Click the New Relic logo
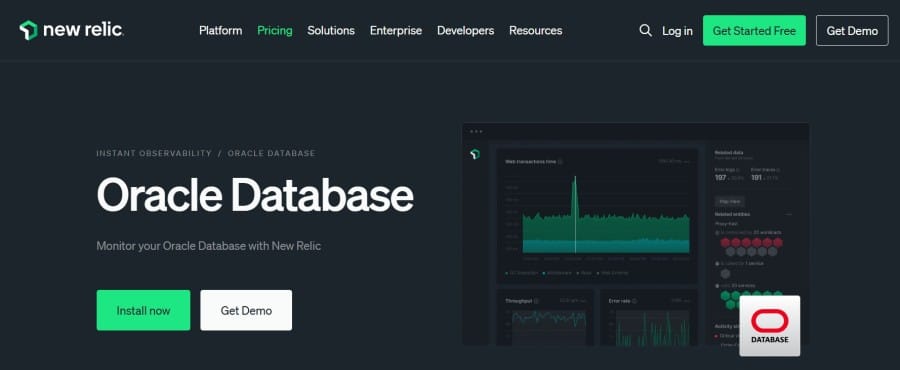The width and height of the screenshot is (900, 370). click(71, 30)
